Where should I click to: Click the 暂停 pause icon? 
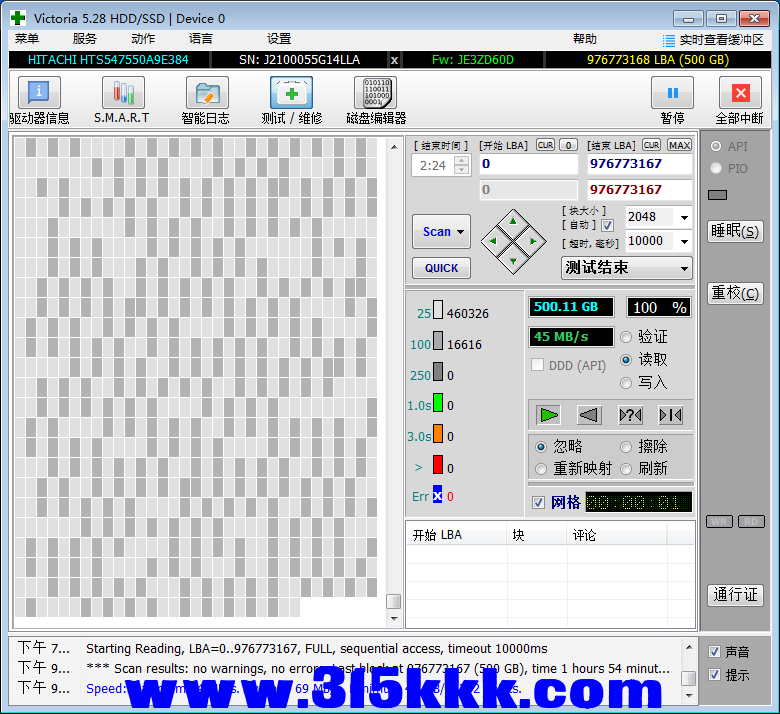click(x=672, y=94)
